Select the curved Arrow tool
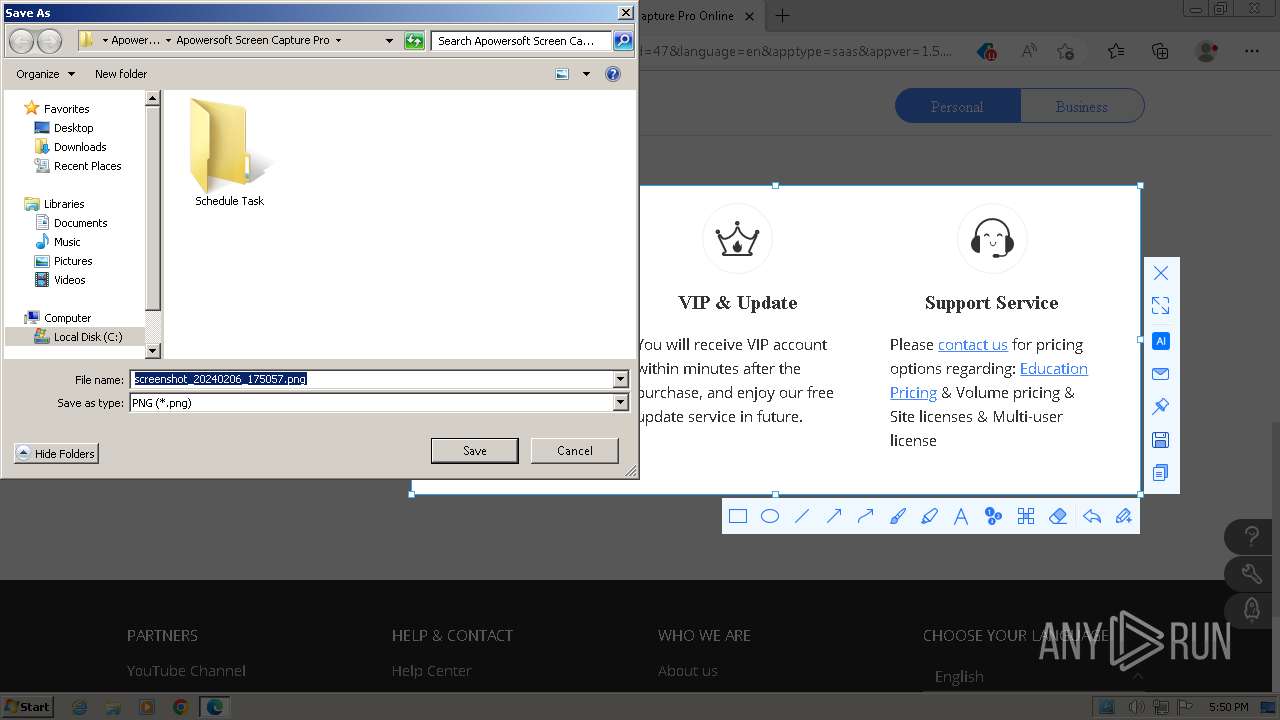The height and width of the screenshot is (720, 1280). tap(866, 516)
